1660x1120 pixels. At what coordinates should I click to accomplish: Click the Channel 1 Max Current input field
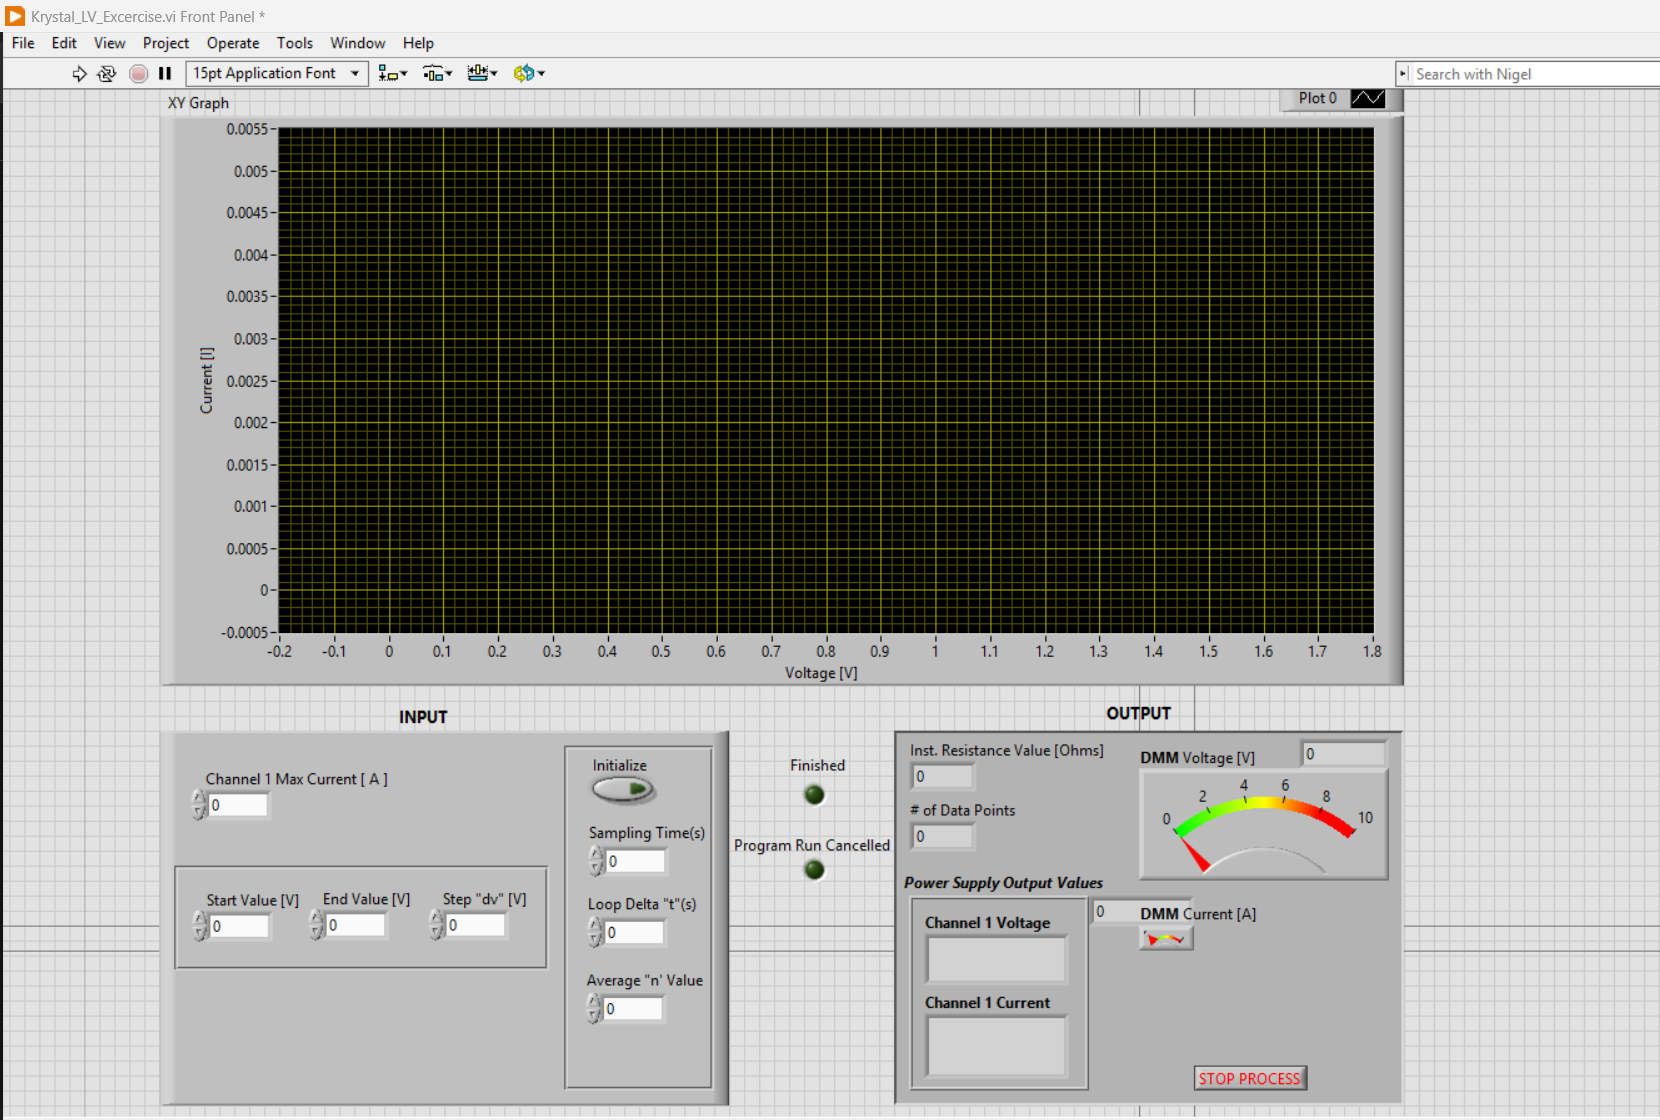[238, 805]
